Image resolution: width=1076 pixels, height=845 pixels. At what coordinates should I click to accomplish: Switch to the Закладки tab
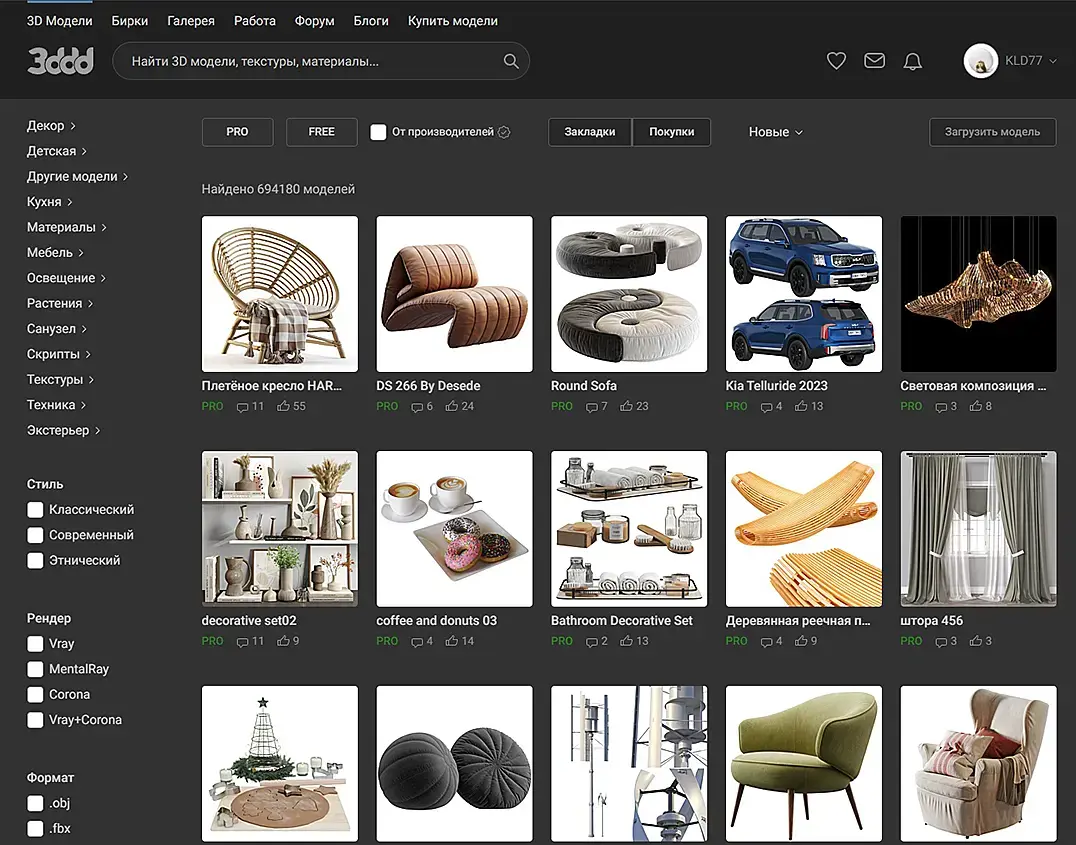589,132
